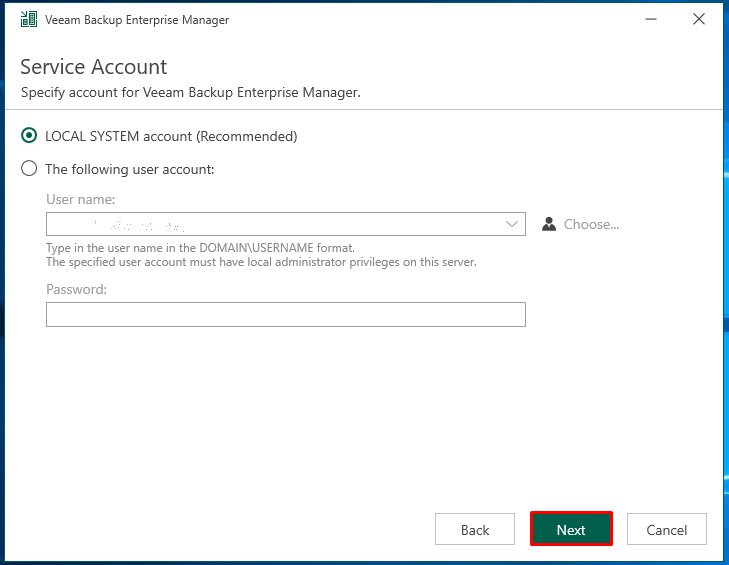This screenshot has width=729, height=565.
Task: Click the 'User name:' label
Action: pos(80,199)
